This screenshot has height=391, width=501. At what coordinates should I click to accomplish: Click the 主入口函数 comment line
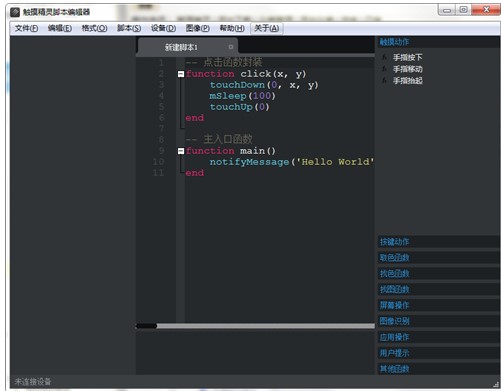pos(219,140)
